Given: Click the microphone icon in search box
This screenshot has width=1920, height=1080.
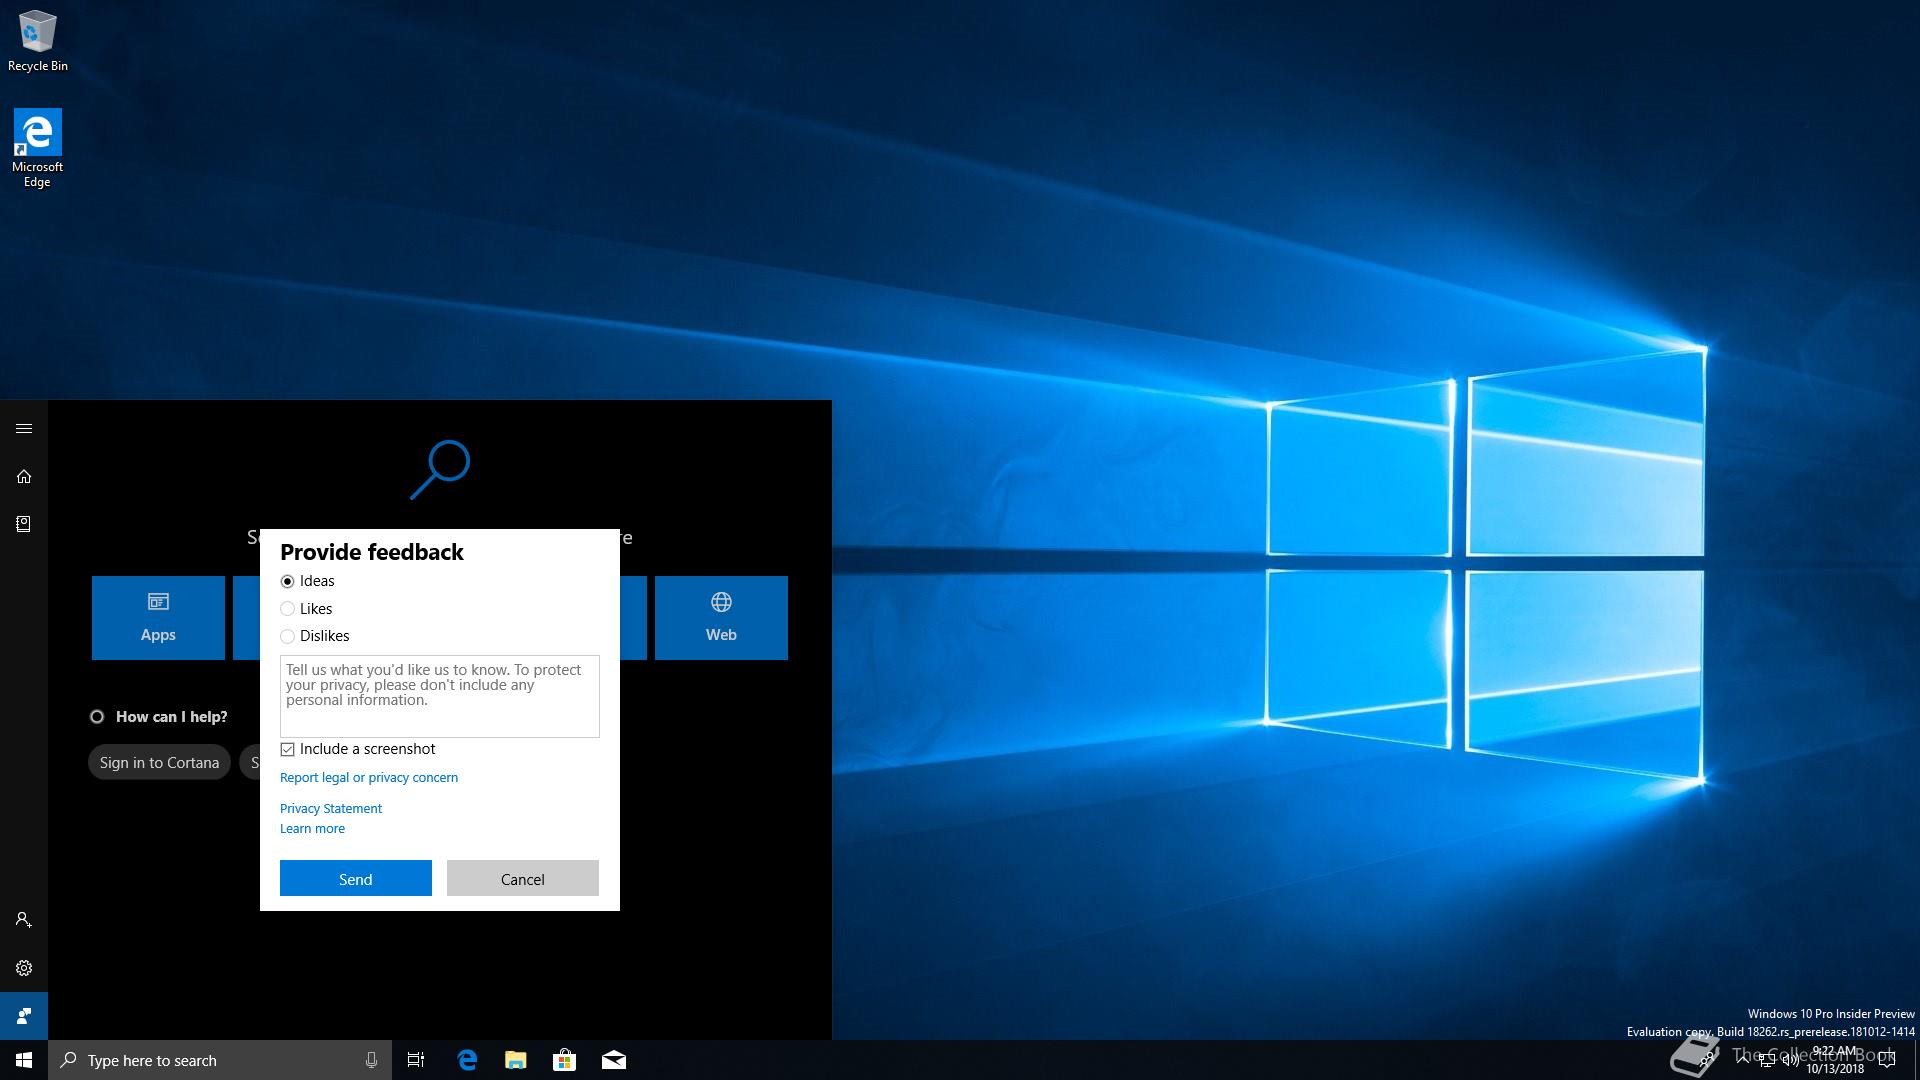Looking at the screenshot, I should click(371, 1060).
